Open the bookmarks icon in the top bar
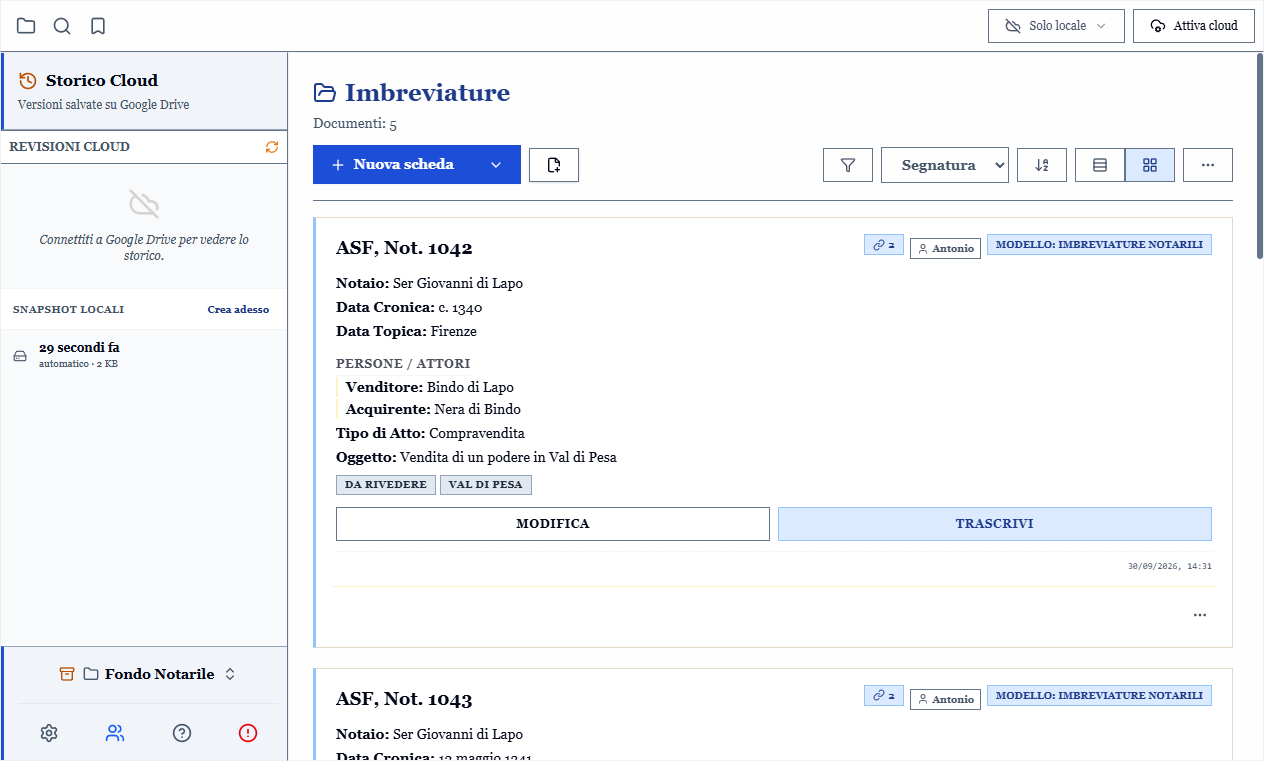This screenshot has width=1264, height=761. coord(98,26)
